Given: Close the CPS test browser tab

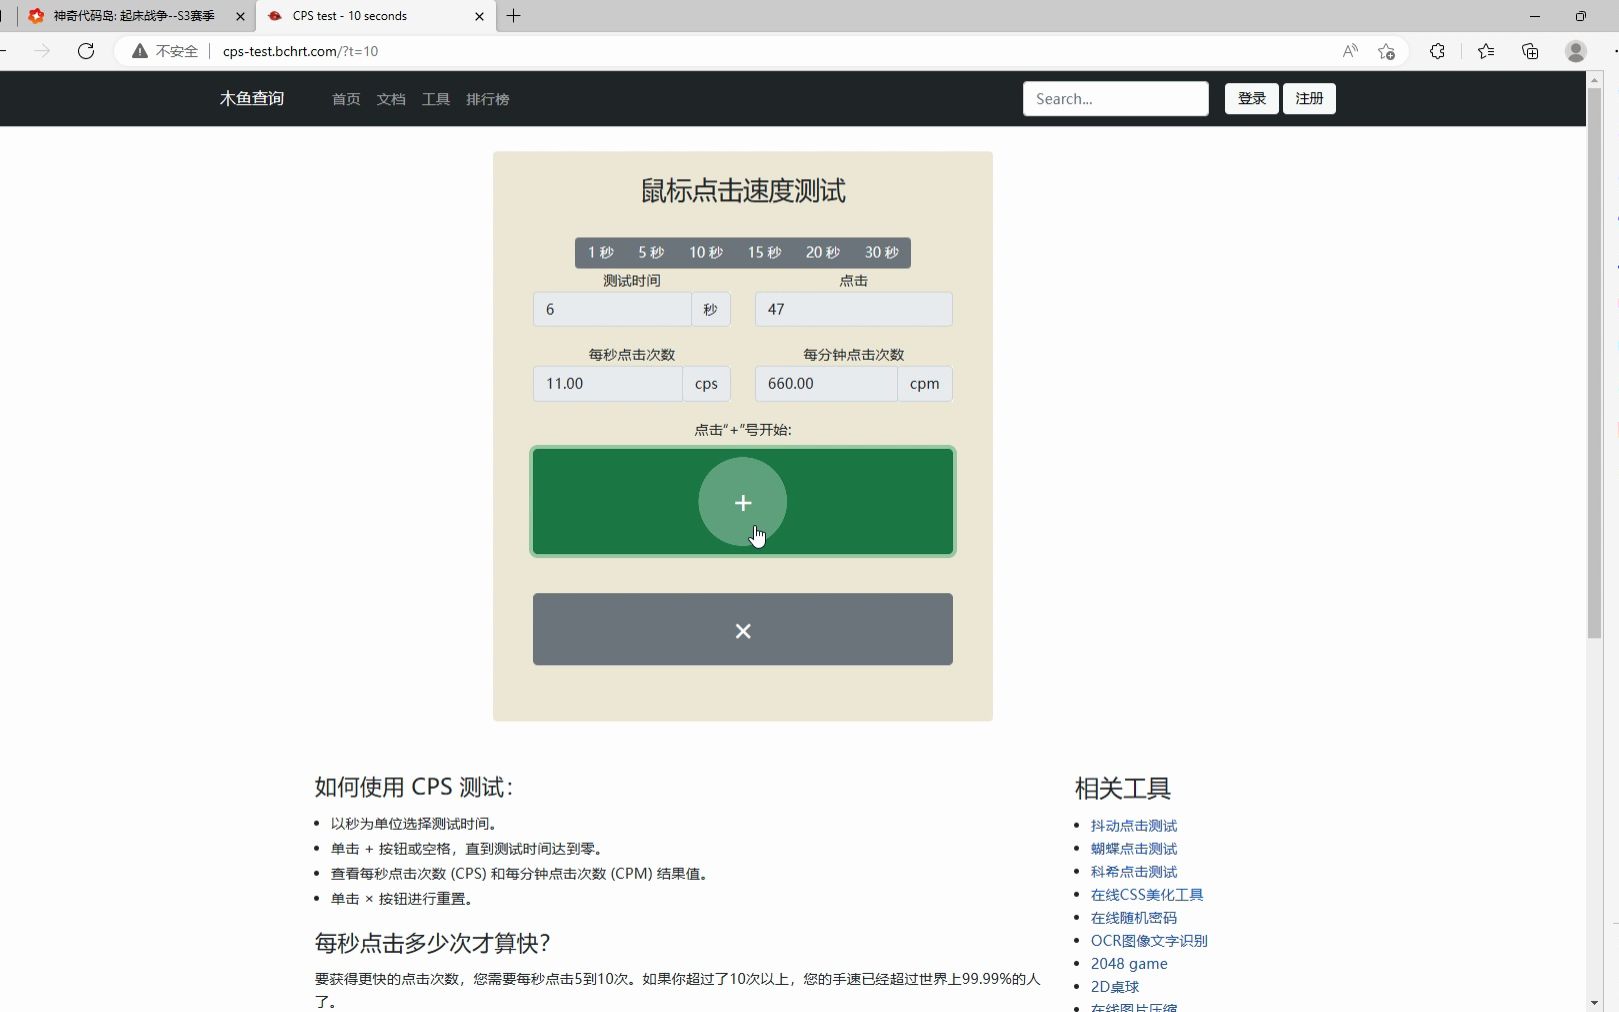Looking at the screenshot, I should (x=479, y=16).
